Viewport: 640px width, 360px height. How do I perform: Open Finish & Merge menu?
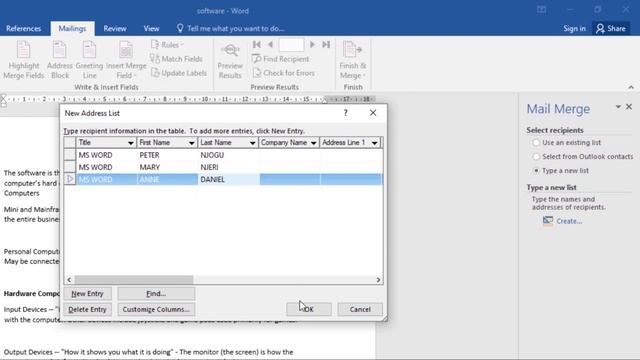tap(353, 60)
